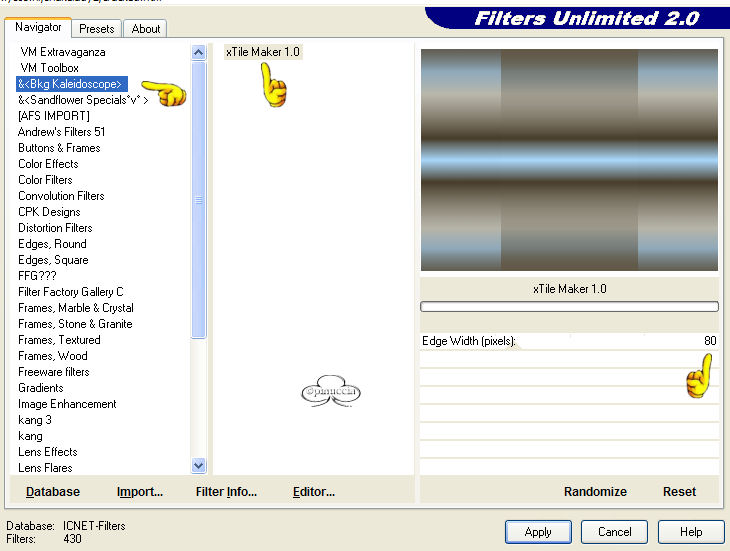Viewport: 730px width, 551px height.
Task: Select the Convolution Filters category
Action: point(61,196)
